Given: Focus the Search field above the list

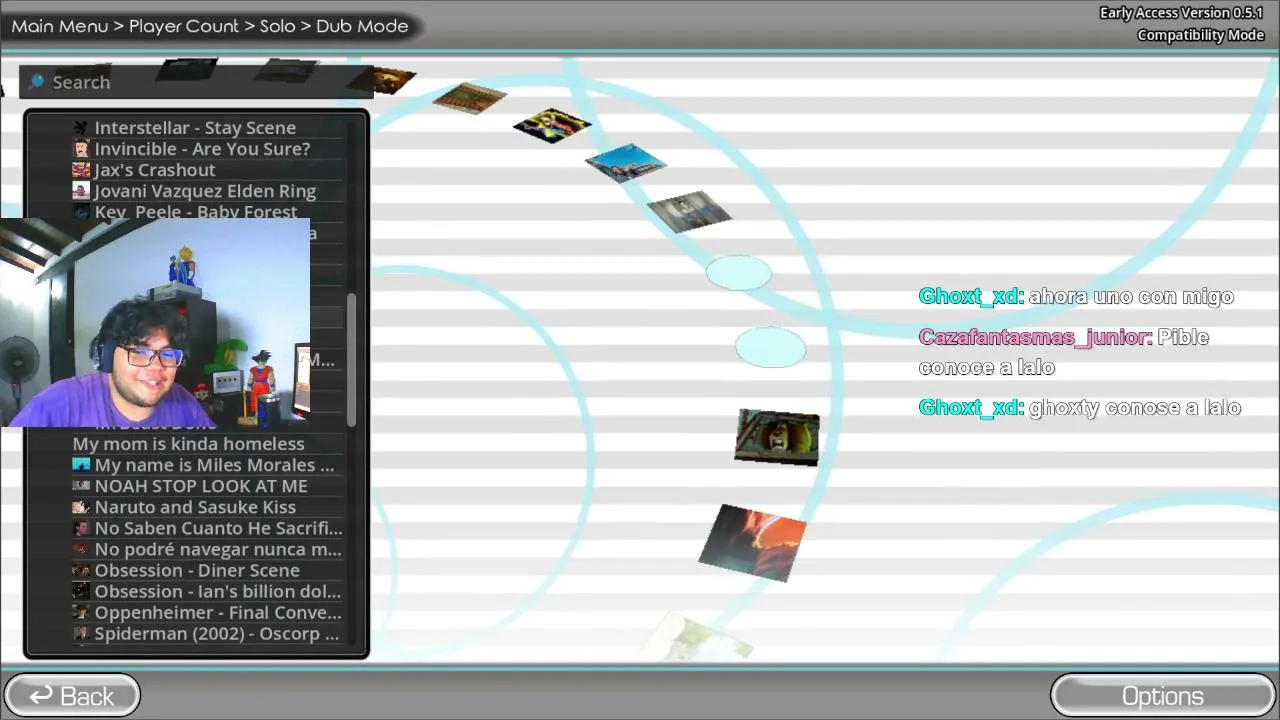Looking at the screenshot, I should [x=196, y=82].
